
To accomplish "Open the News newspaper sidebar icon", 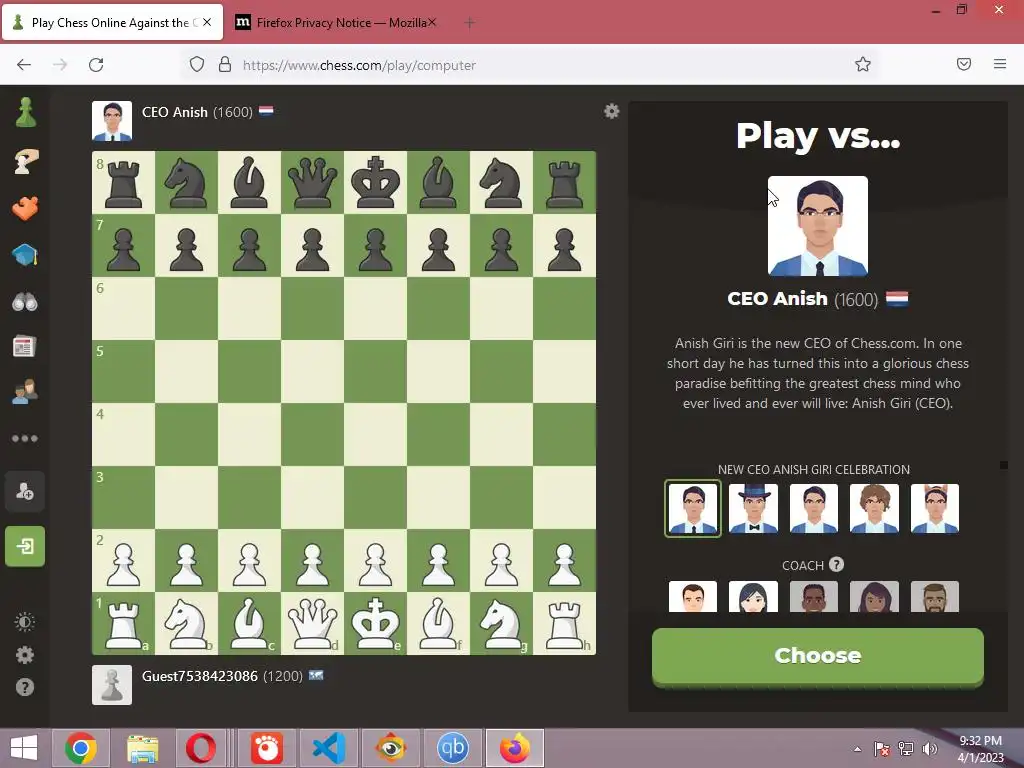I will tap(25, 347).
